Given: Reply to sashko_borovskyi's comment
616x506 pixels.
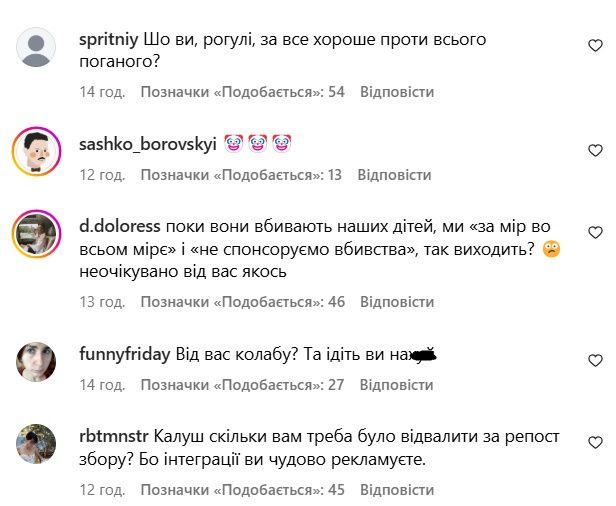Looking at the screenshot, I should coord(394,175).
